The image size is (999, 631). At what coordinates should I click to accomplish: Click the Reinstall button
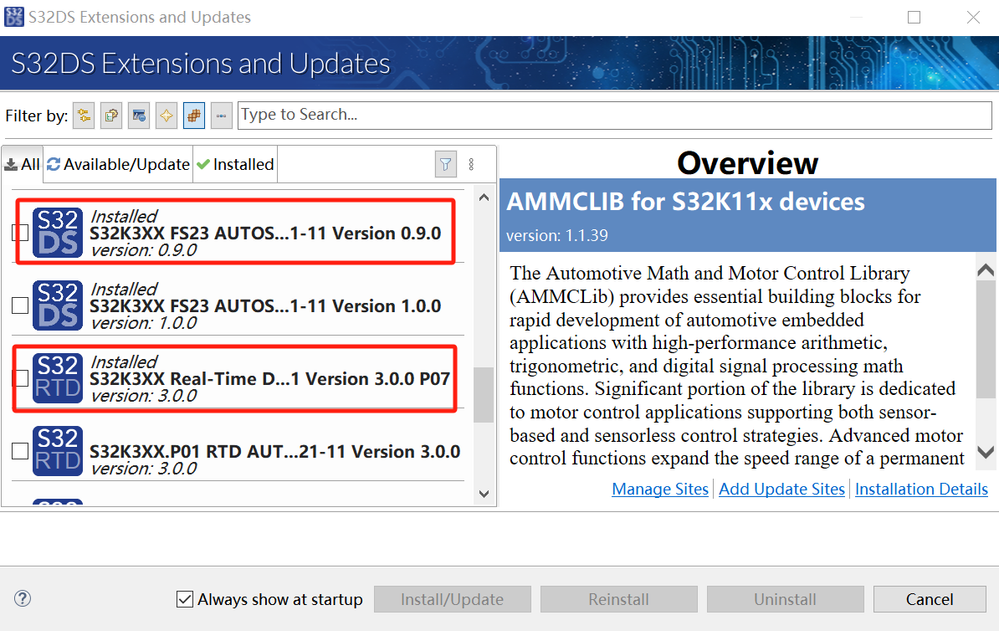[619, 599]
